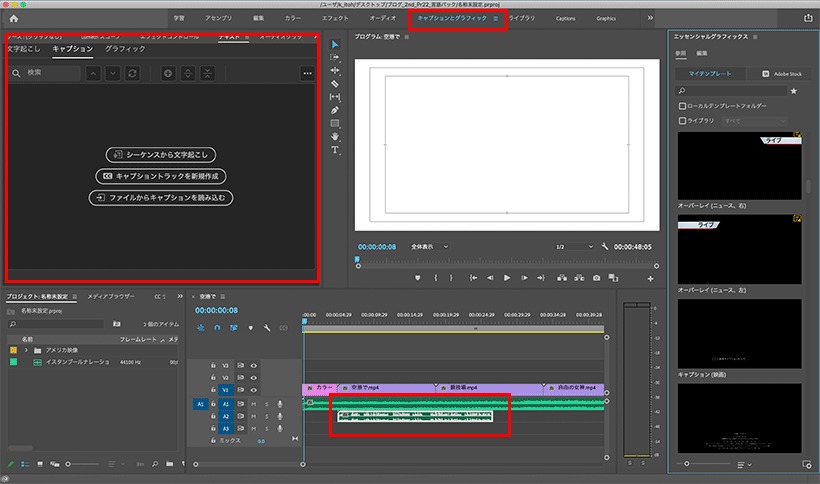Screen dimensions: 820x484
Task: Open the 全体表示 zoom level dropdown
Action: coord(430,247)
